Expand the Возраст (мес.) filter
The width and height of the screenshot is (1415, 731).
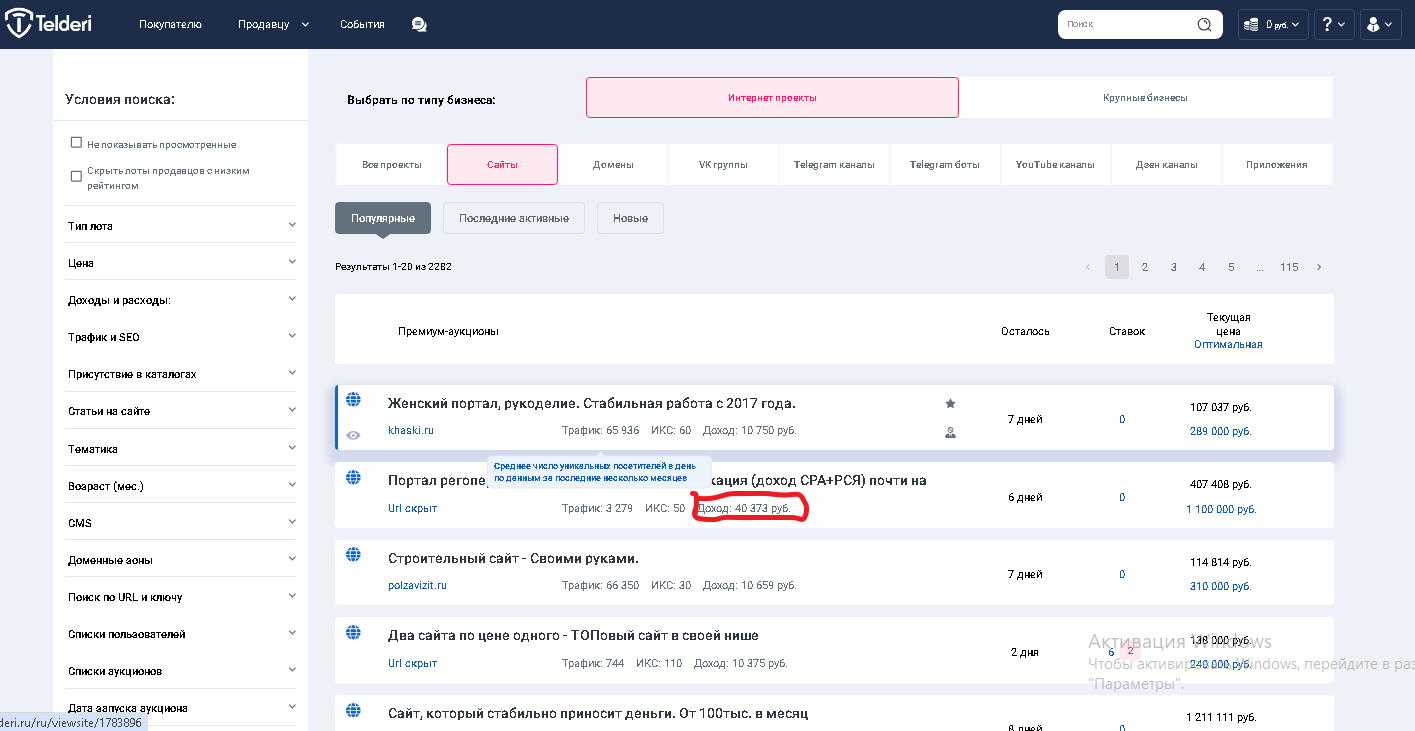[x=181, y=485]
